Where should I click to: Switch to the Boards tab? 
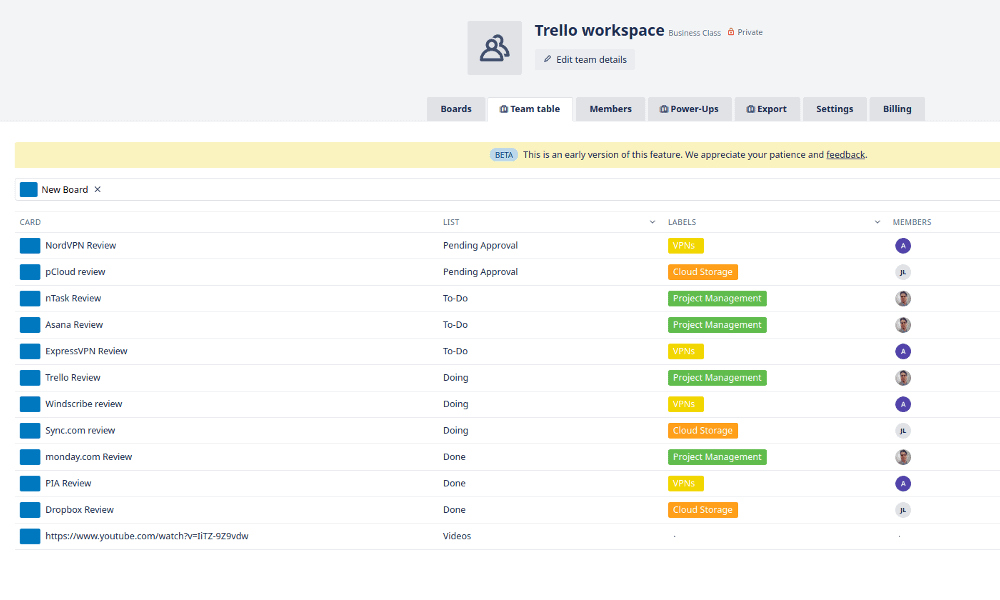click(456, 109)
